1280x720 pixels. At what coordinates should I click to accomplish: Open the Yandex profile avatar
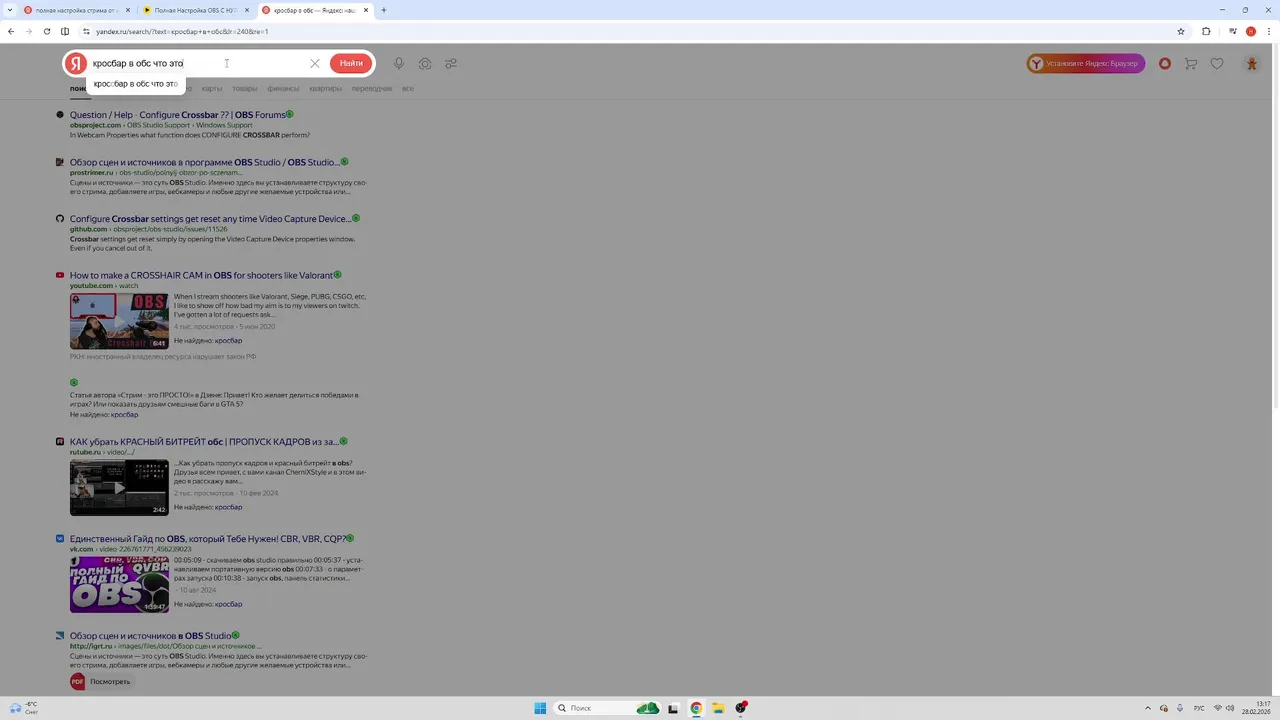1251,63
